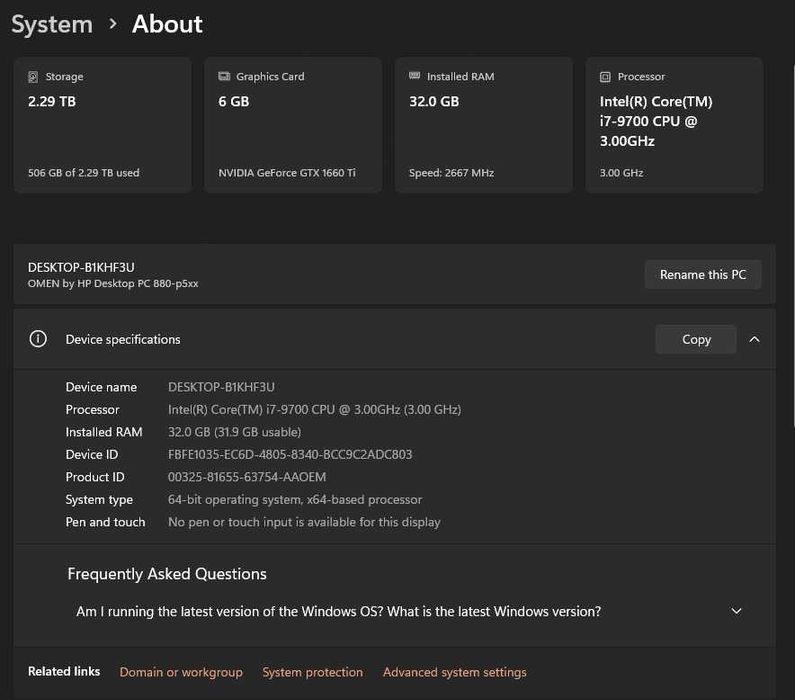The image size is (795, 700).
Task: Click the Product ID row label
Action: tap(95, 477)
